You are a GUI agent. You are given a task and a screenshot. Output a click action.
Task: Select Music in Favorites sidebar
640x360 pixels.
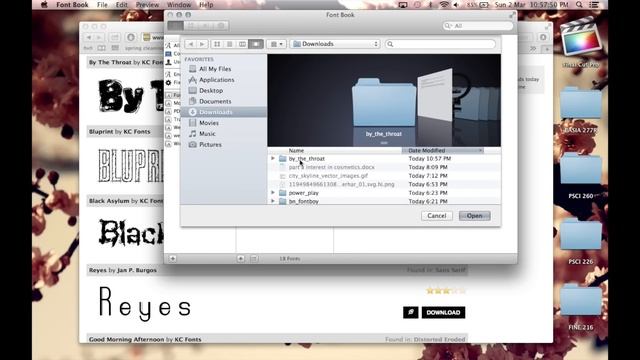[x=207, y=134]
